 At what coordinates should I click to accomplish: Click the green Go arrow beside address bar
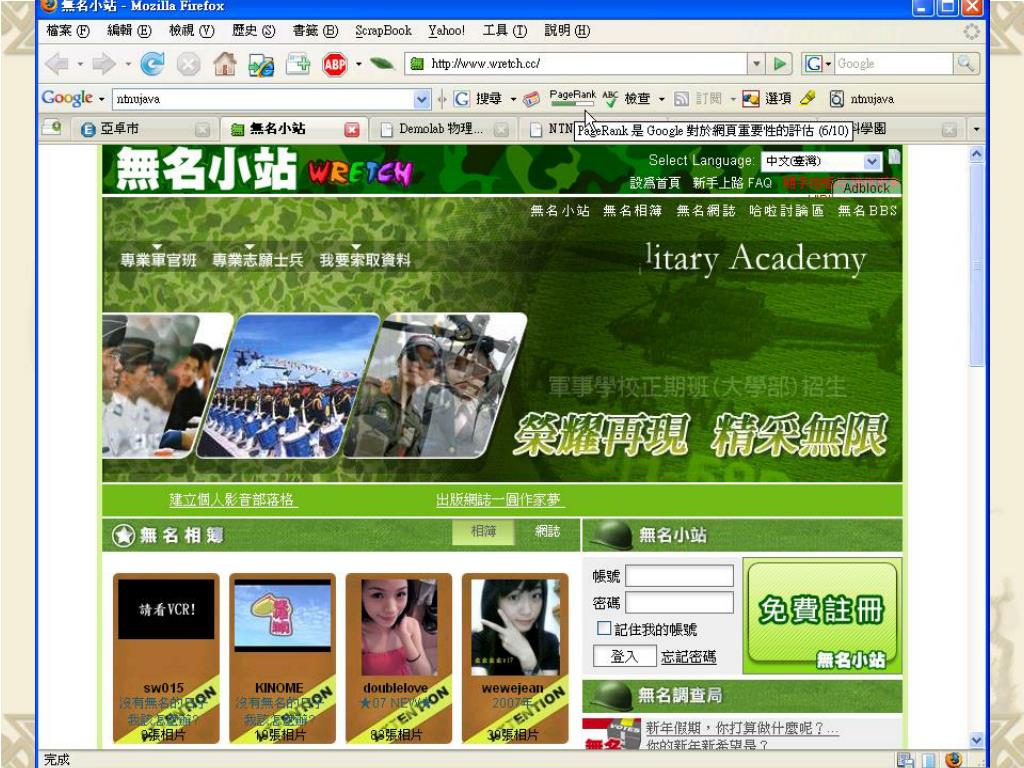[779, 63]
